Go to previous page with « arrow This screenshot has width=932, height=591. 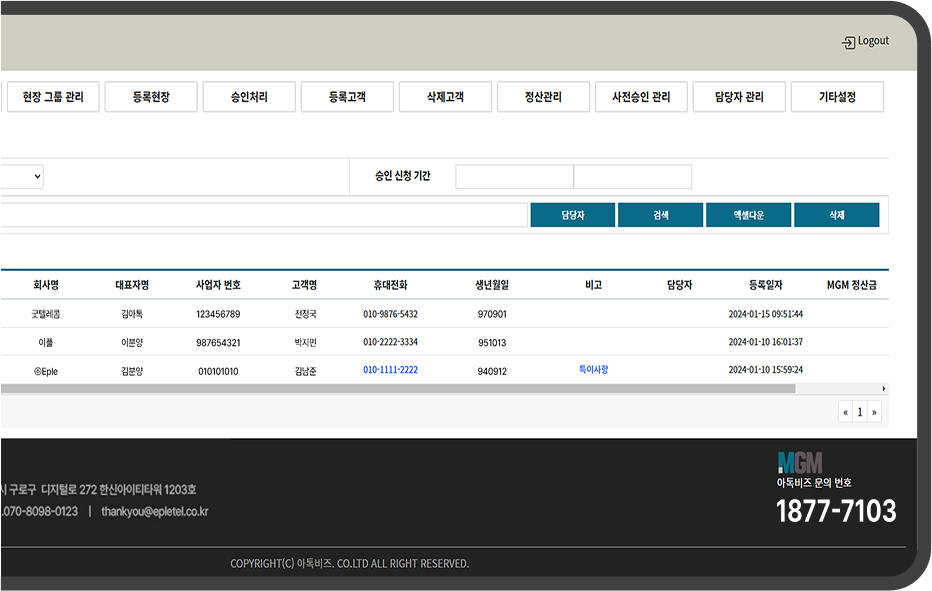(x=845, y=412)
